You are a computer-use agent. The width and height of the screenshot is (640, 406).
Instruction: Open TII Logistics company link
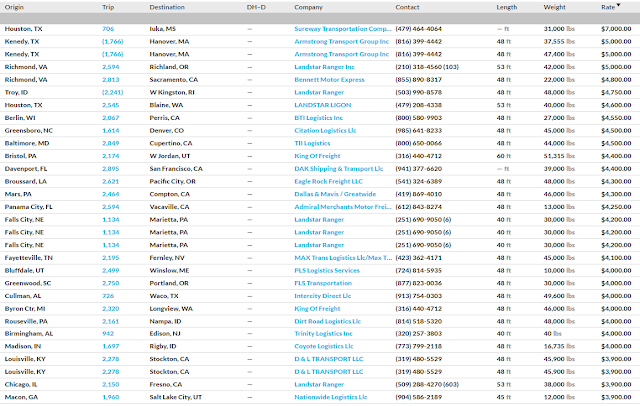pyautogui.click(x=312, y=143)
